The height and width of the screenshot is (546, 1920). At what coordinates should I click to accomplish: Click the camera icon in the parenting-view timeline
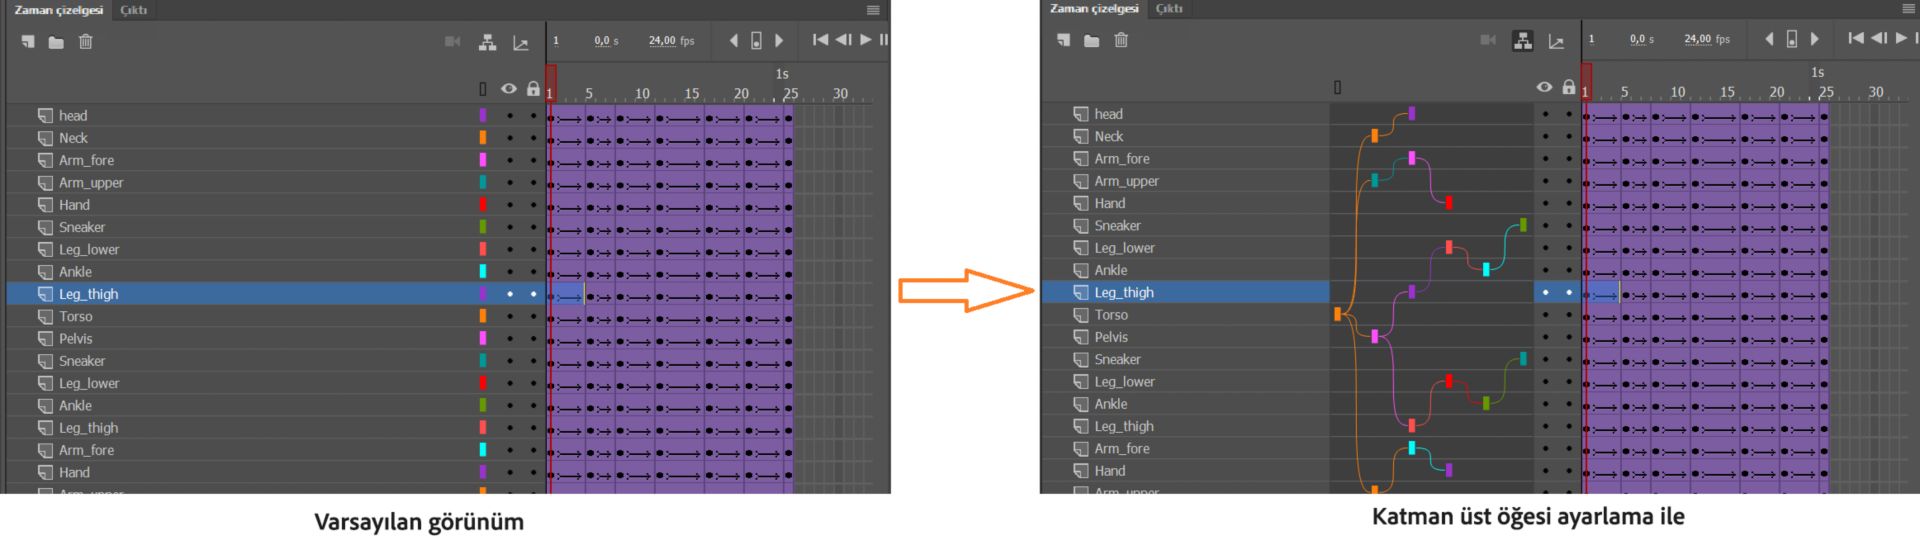point(1488,40)
